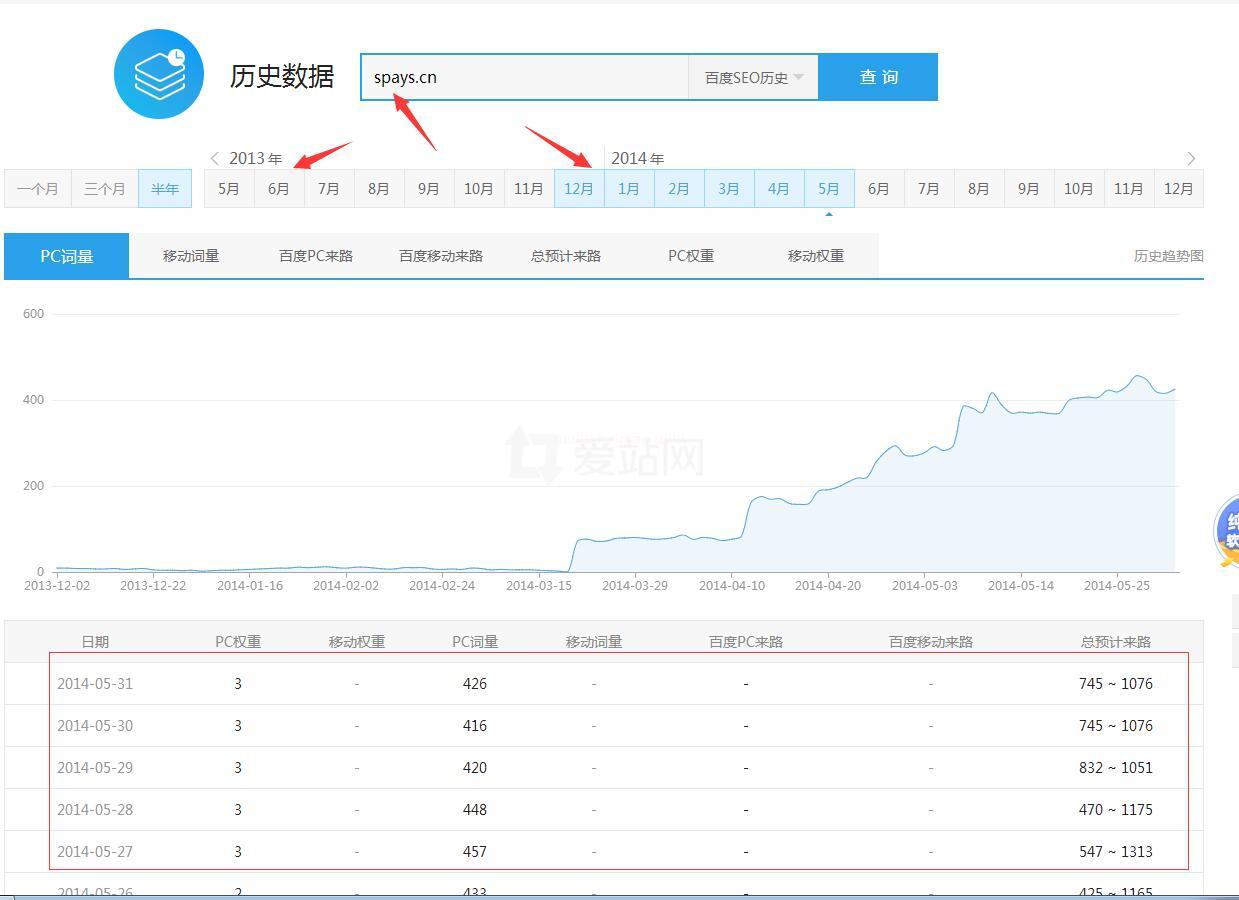
Task: Open the 总预计来路 tab
Action: point(566,256)
